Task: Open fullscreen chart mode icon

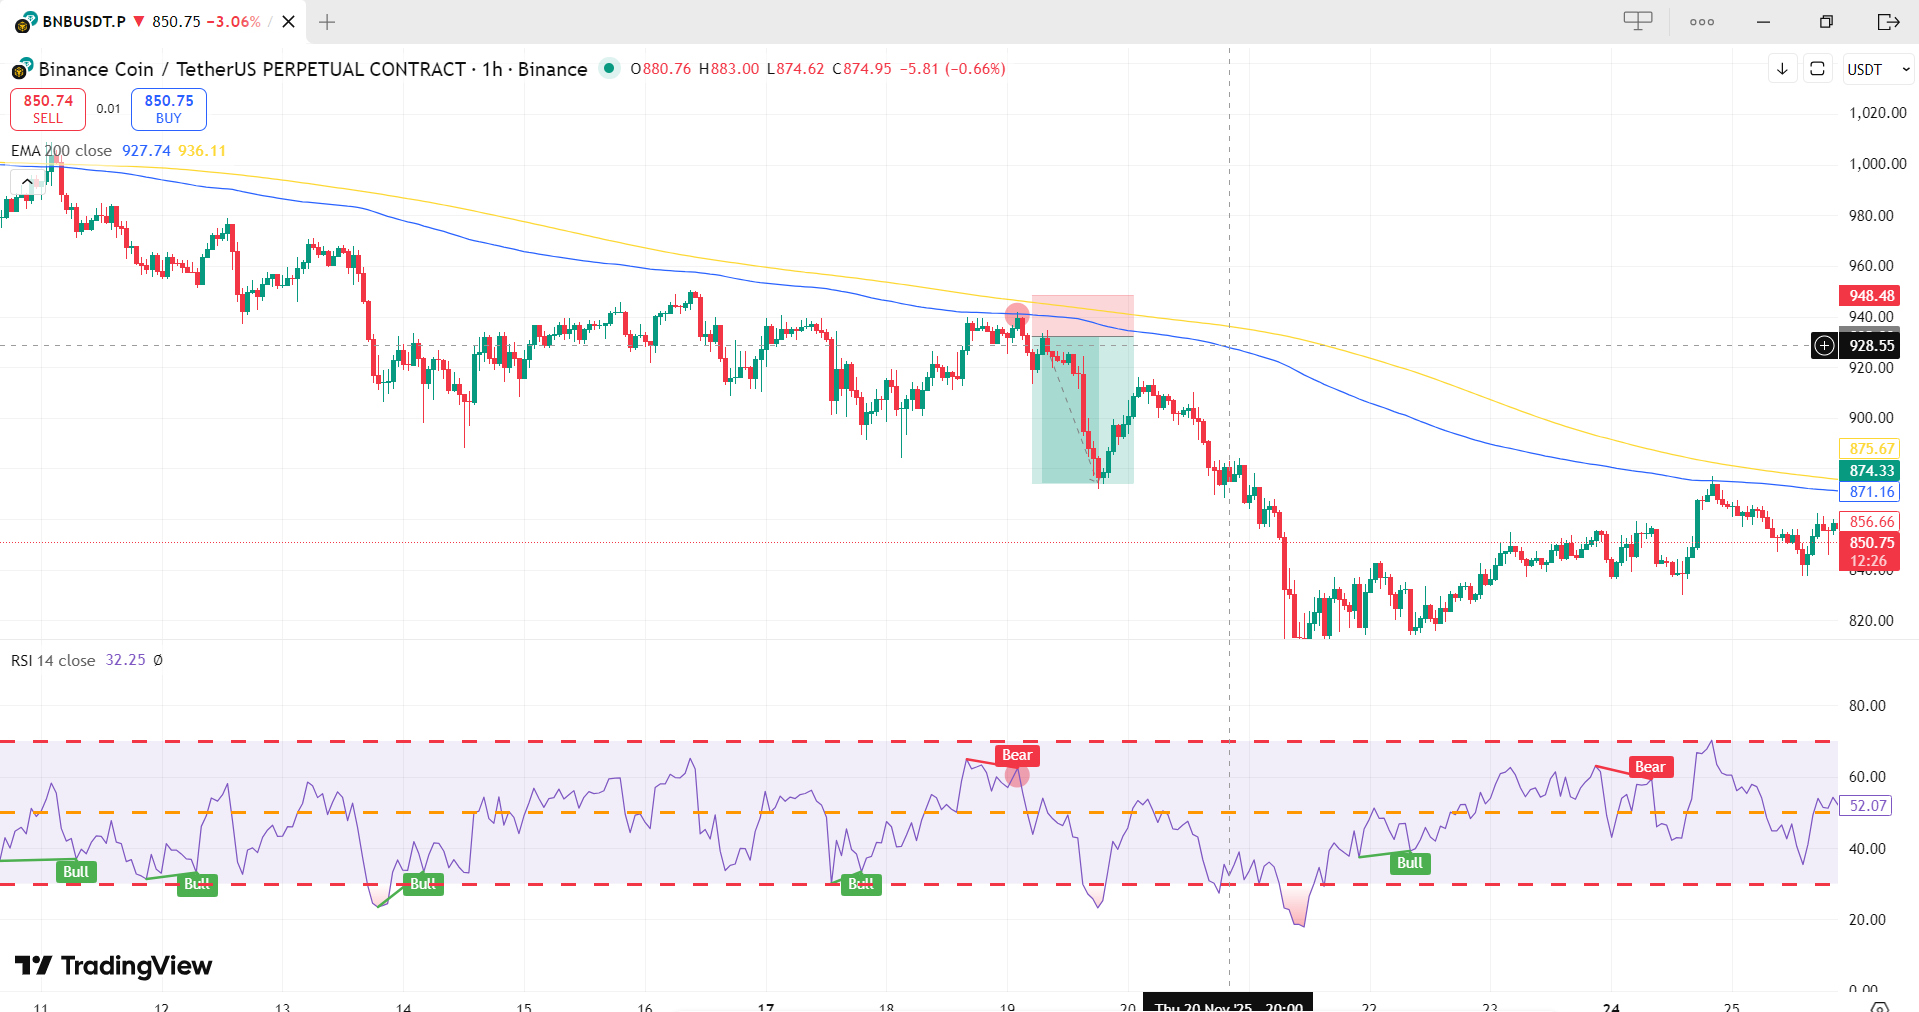Action: click(1818, 69)
